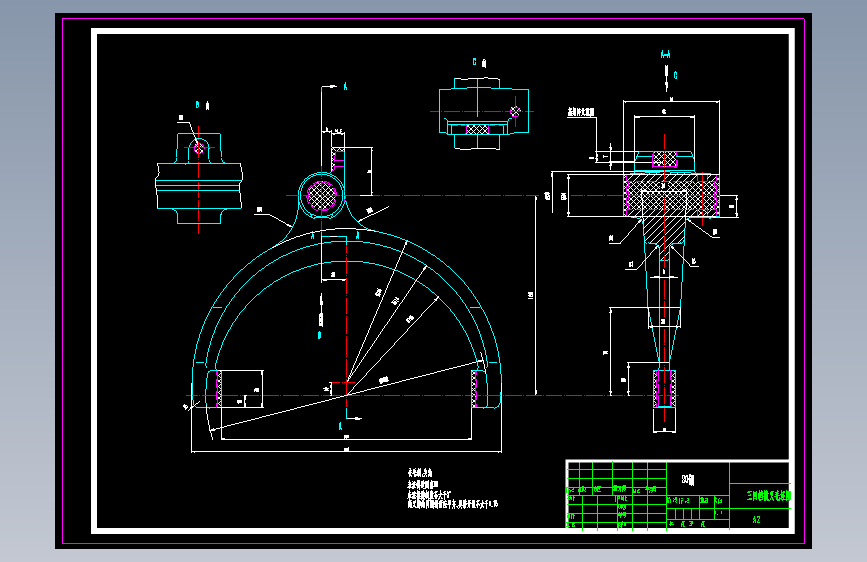This screenshot has height=562, width=867.
Task: Click the cyan "B" label above left view
Action: (x=197, y=105)
